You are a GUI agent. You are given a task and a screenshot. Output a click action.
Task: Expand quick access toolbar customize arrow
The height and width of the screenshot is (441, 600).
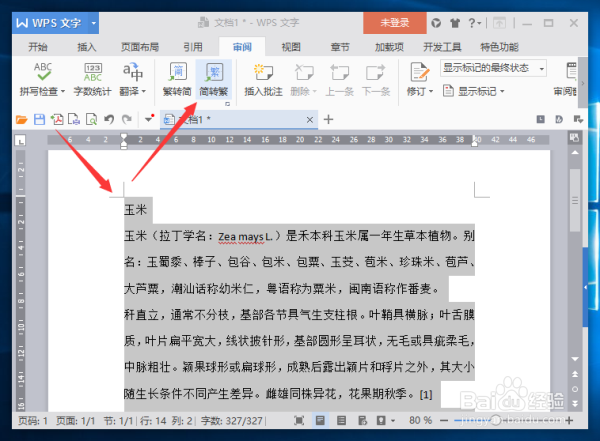(x=148, y=119)
